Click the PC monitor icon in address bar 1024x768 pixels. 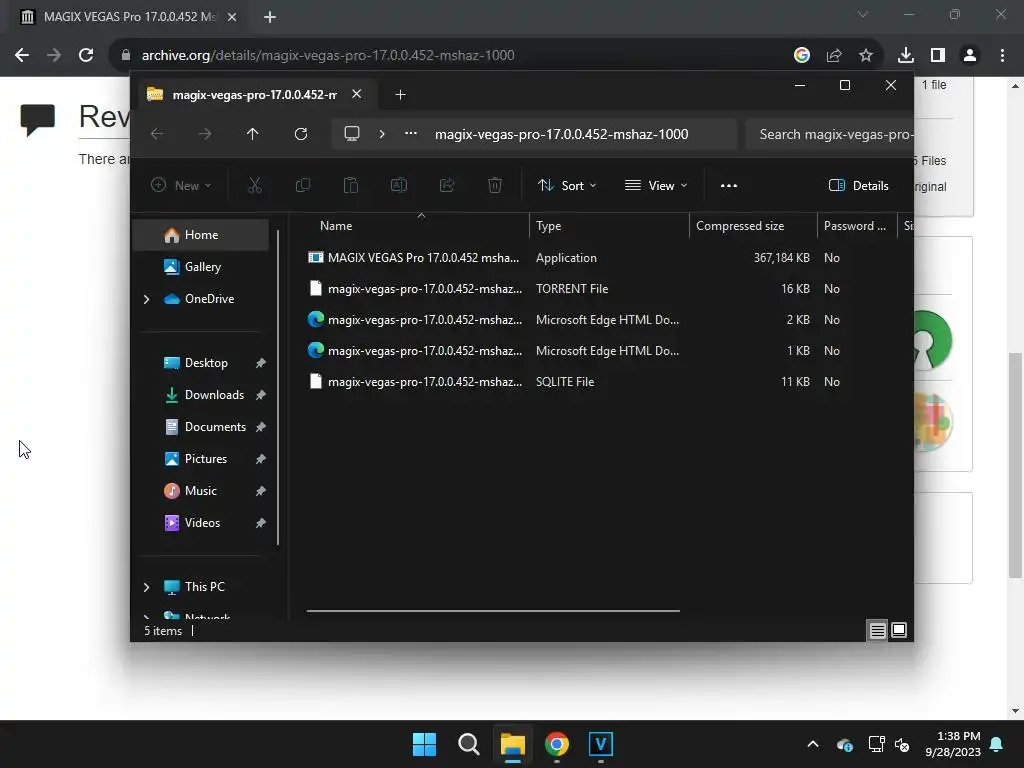pos(352,134)
